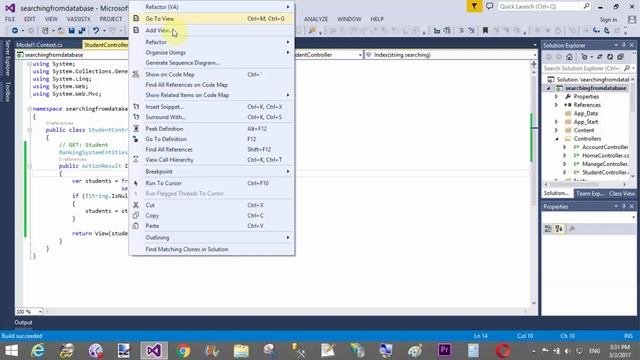Click the notifications filter flag icon

click(474, 7)
